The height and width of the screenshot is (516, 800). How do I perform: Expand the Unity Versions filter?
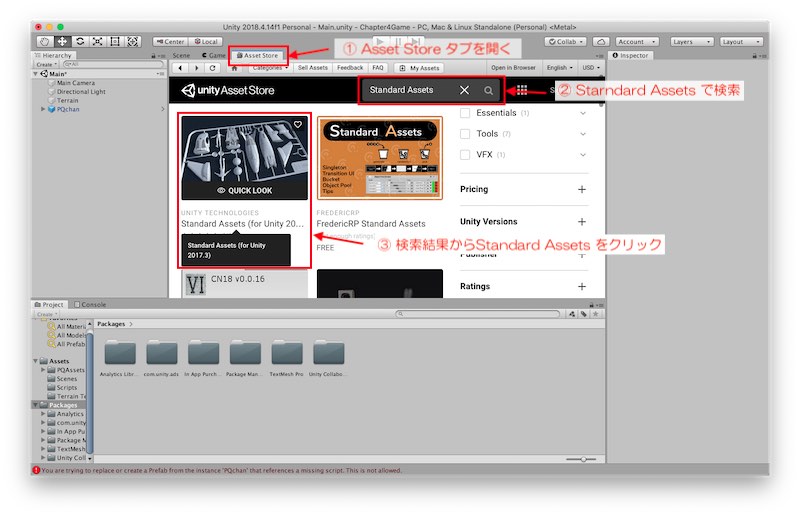click(x=582, y=222)
